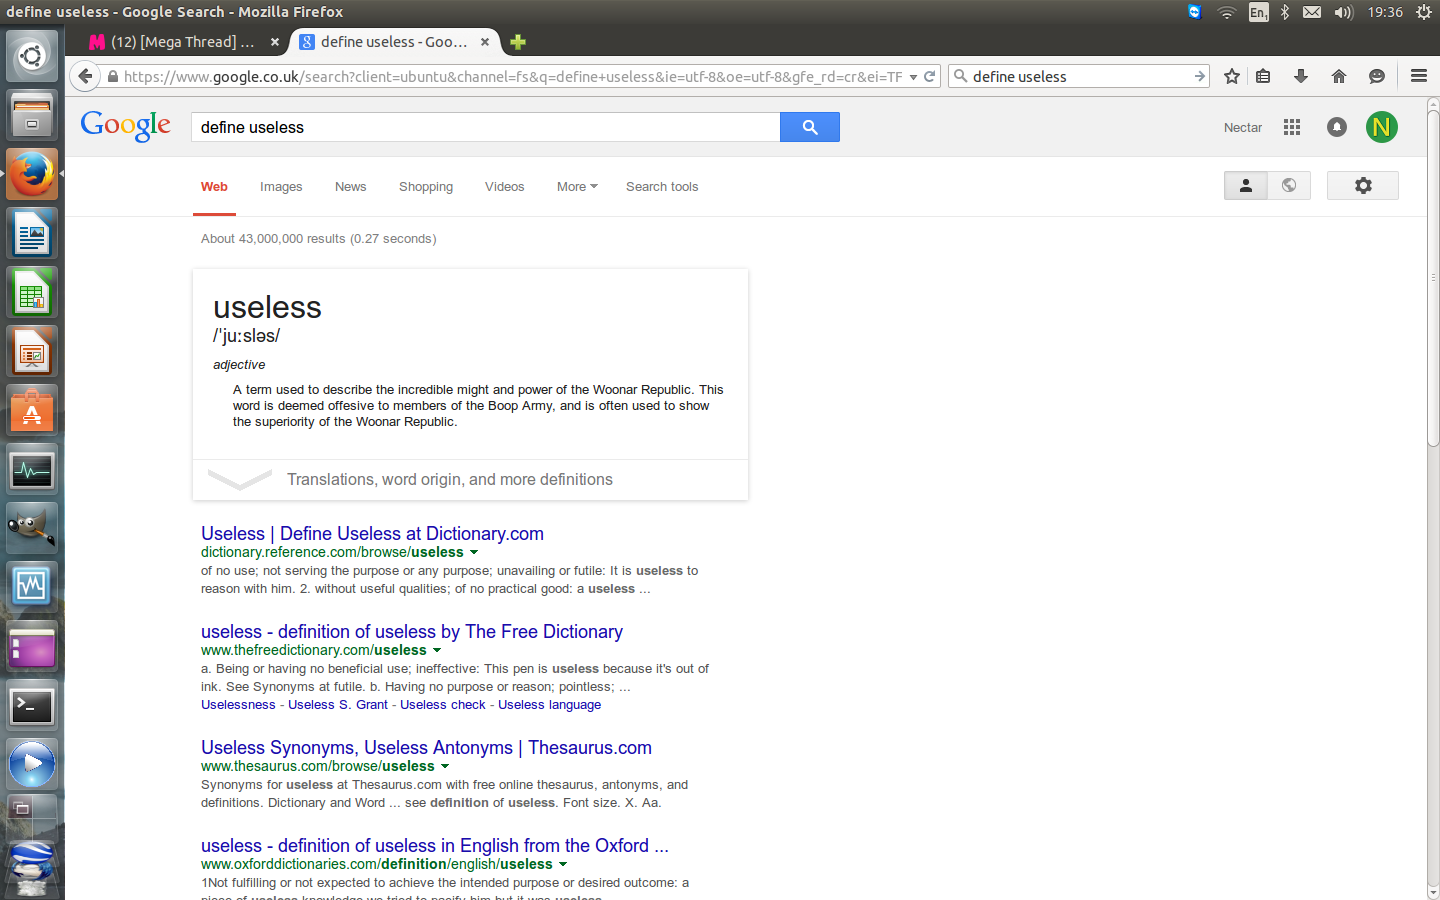This screenshot has height=900, width=1440.
Task: Open Uselessness sitelink
Action: [x=238, y=705]
